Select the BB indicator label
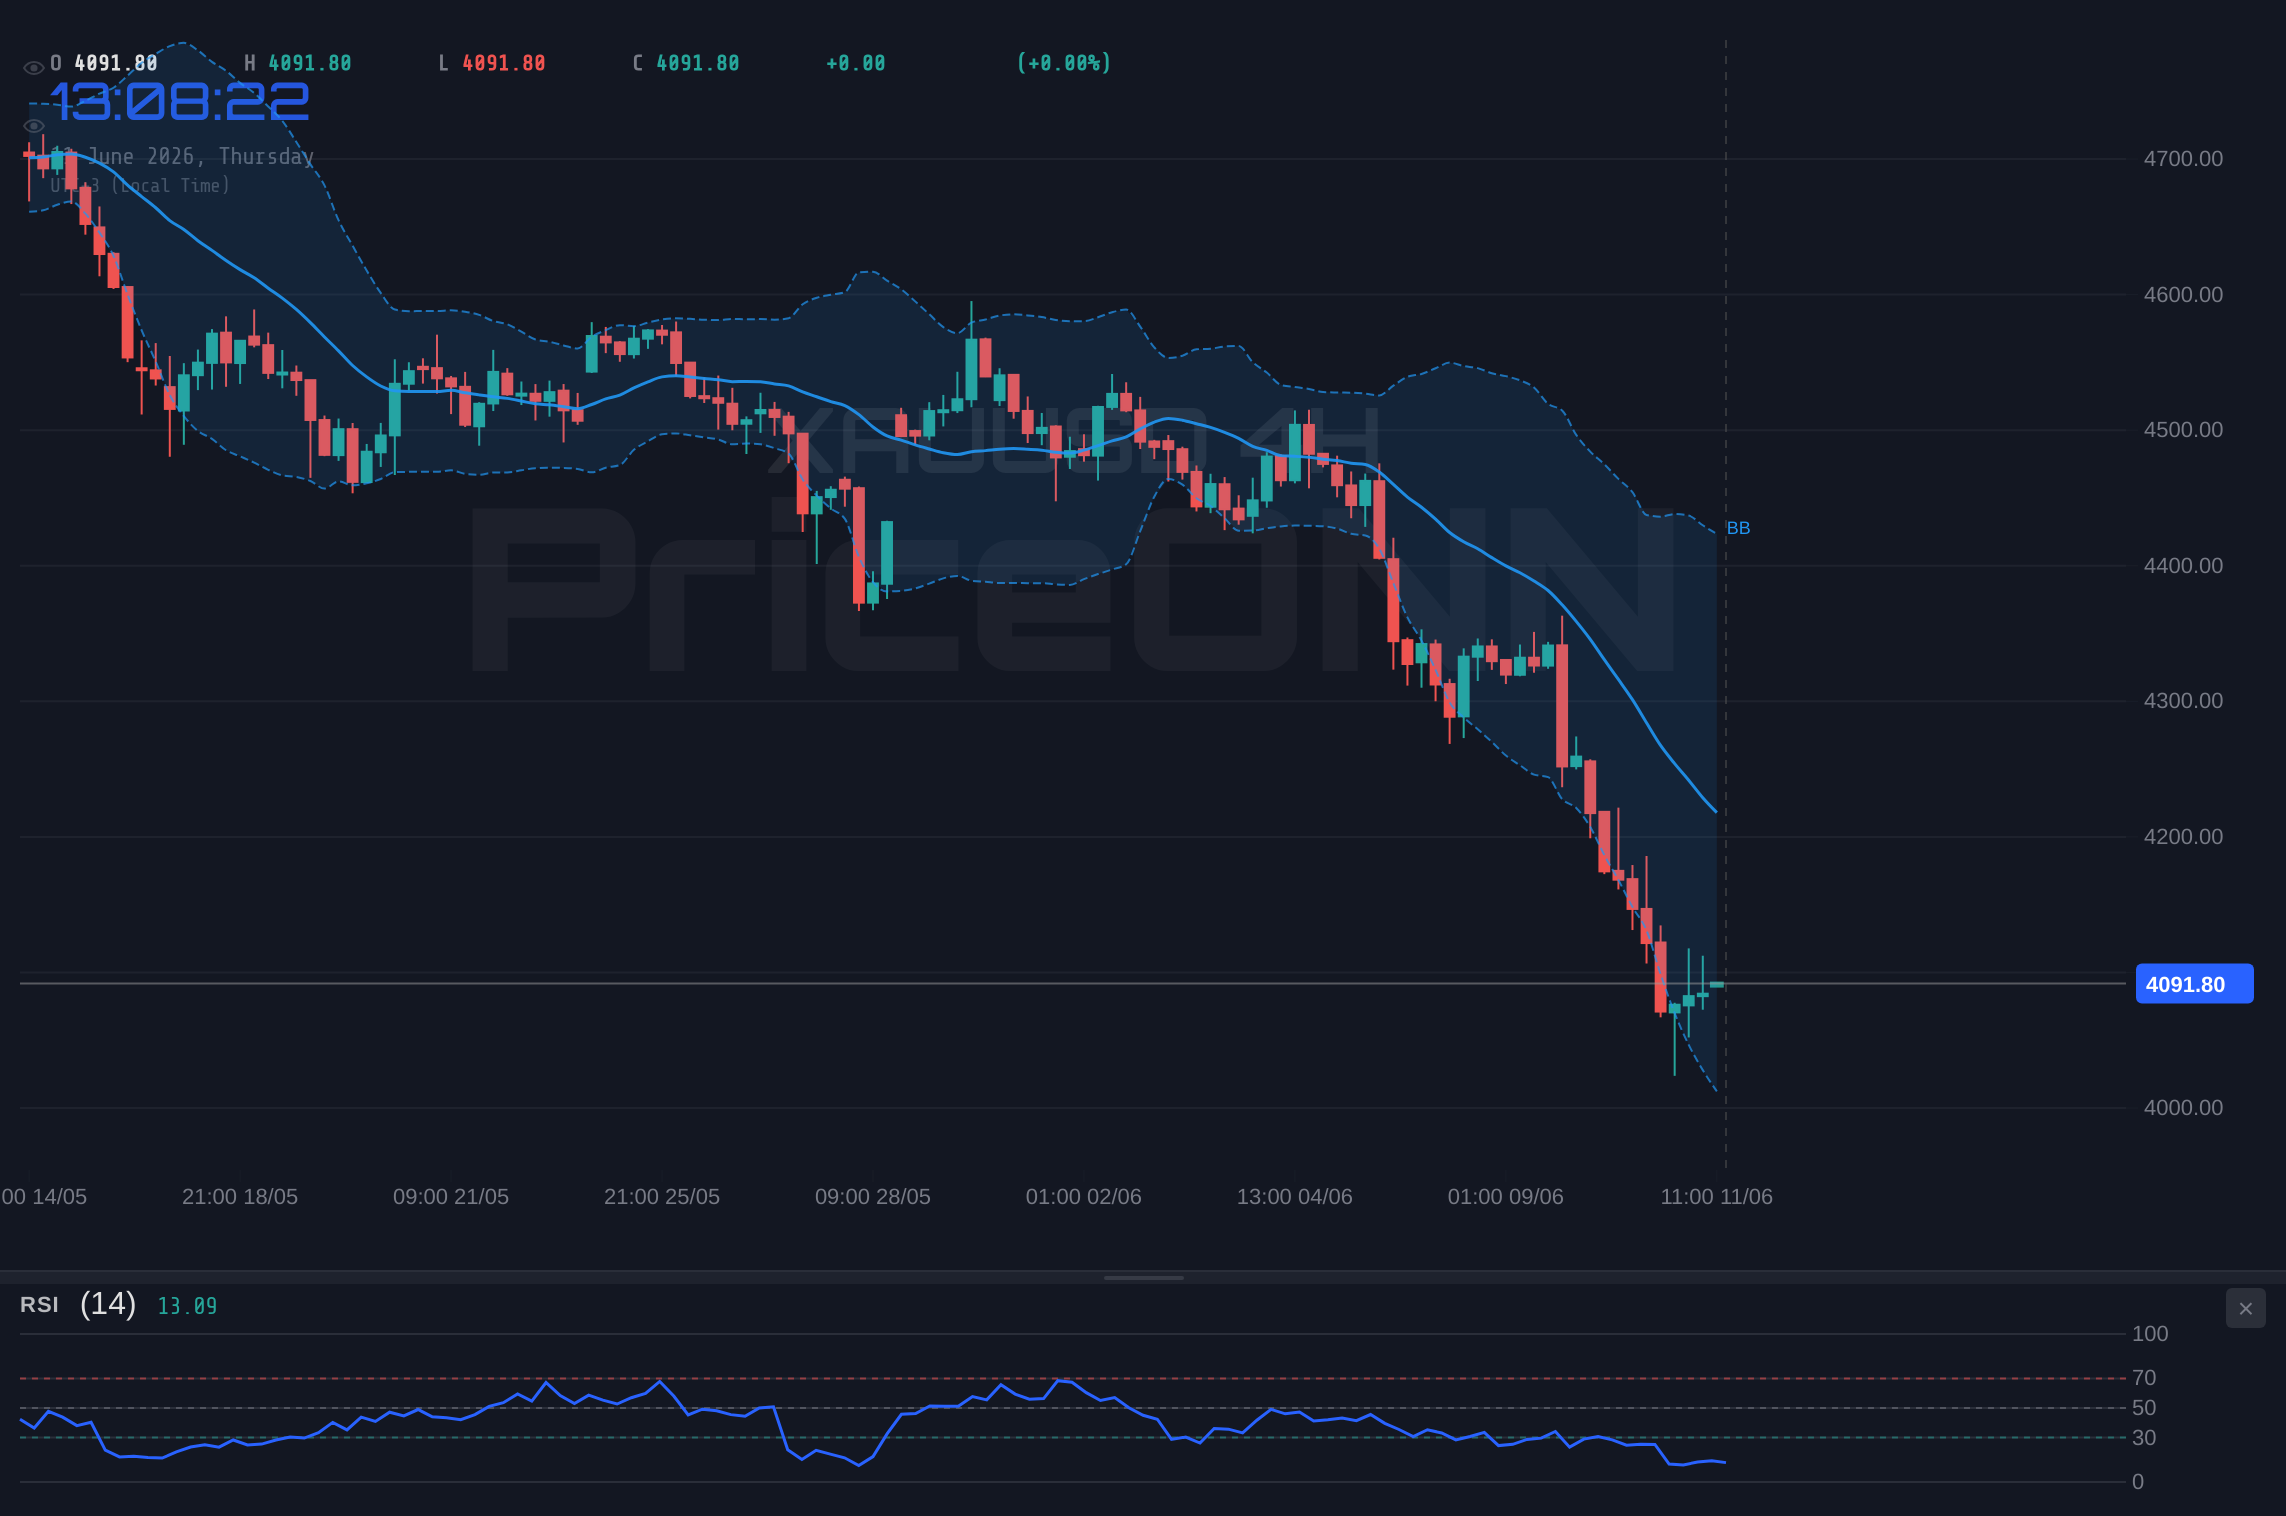This screenshot has width=2286, height=1516. [x=1738, y=528]
